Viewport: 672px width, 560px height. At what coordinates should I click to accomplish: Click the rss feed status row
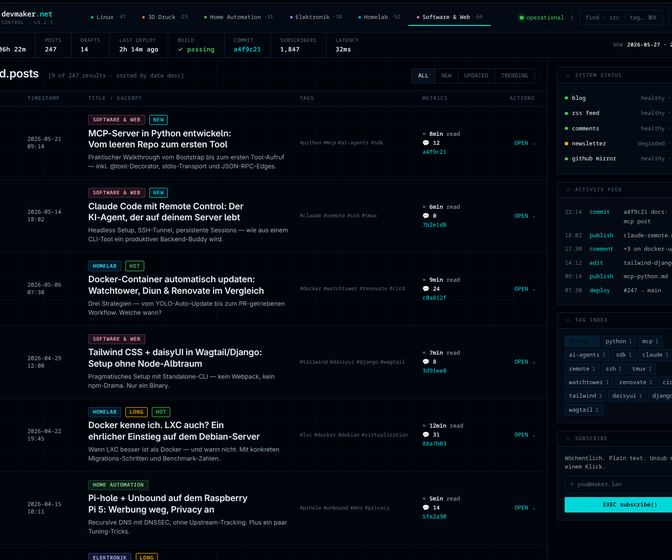[617, 113]
